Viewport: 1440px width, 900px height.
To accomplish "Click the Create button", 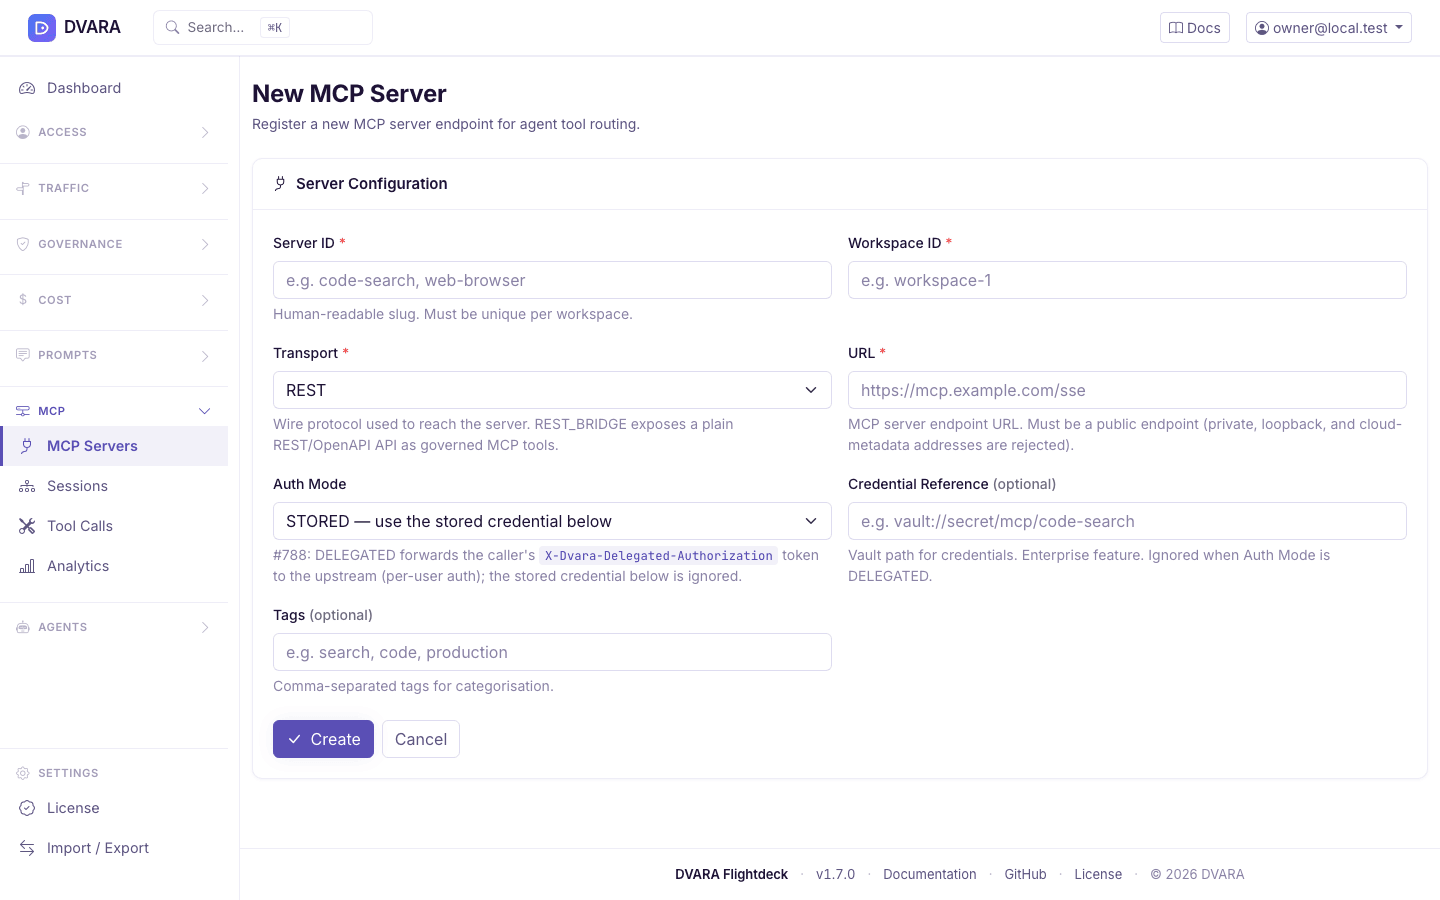I will [323, 739].
